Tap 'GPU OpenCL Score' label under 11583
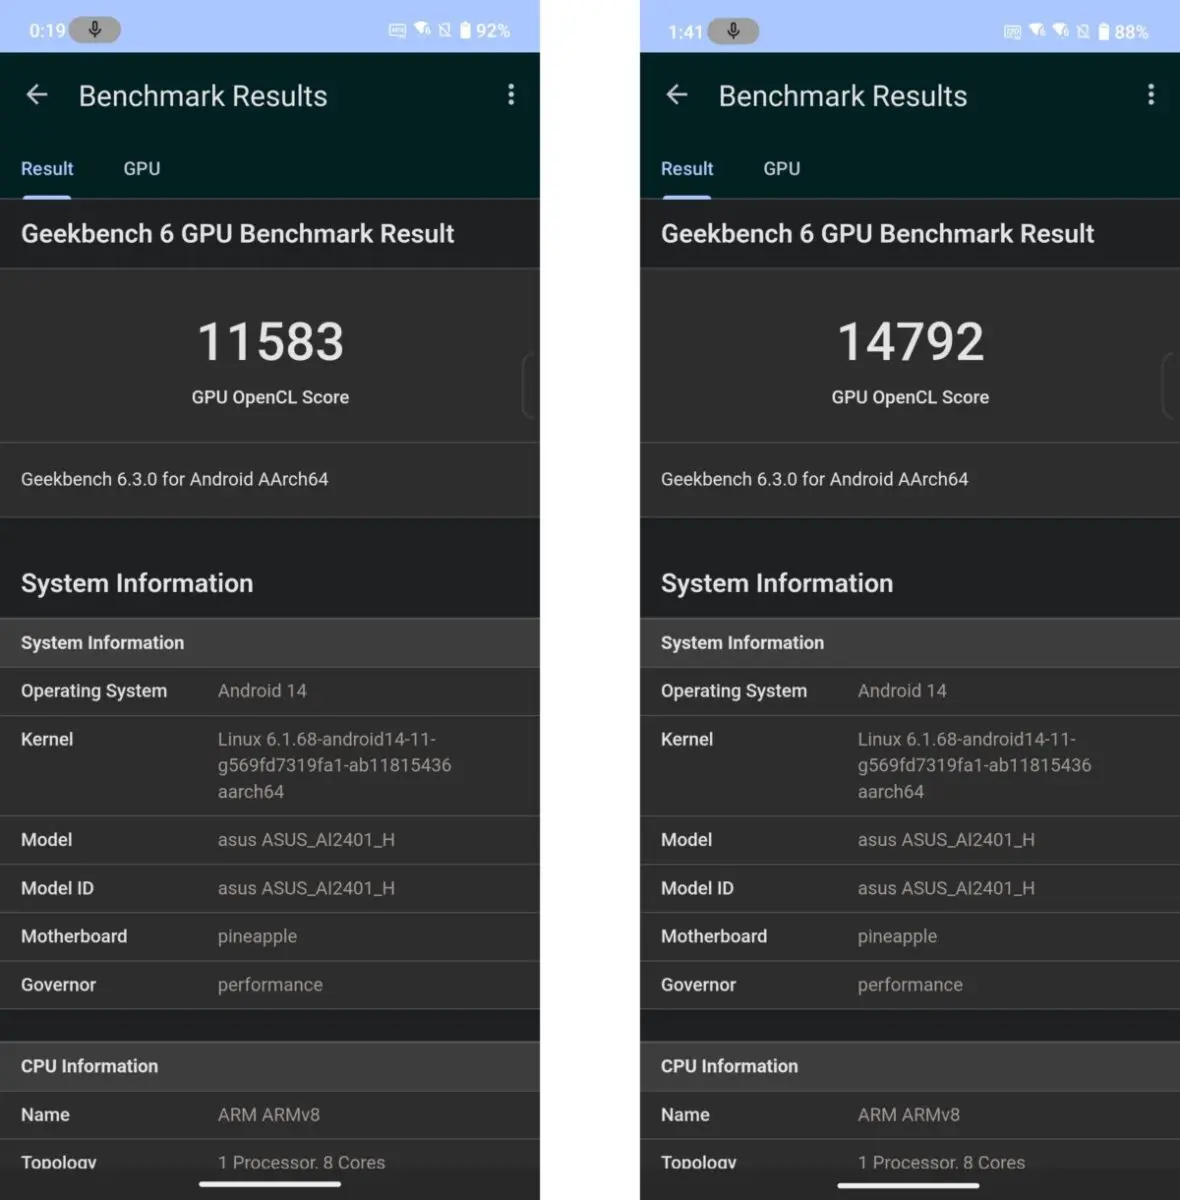1180x1200 pixels. click(271, 397)
